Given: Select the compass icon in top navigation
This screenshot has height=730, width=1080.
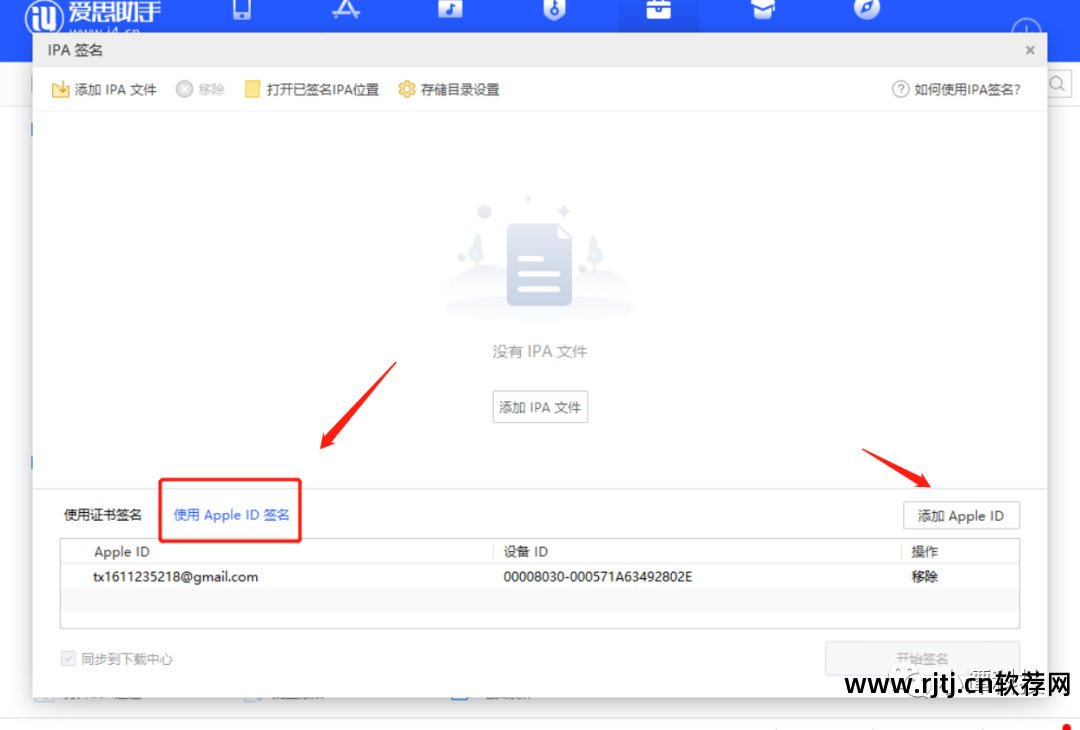Looking at the screenshot, I should tap(866, 10).
